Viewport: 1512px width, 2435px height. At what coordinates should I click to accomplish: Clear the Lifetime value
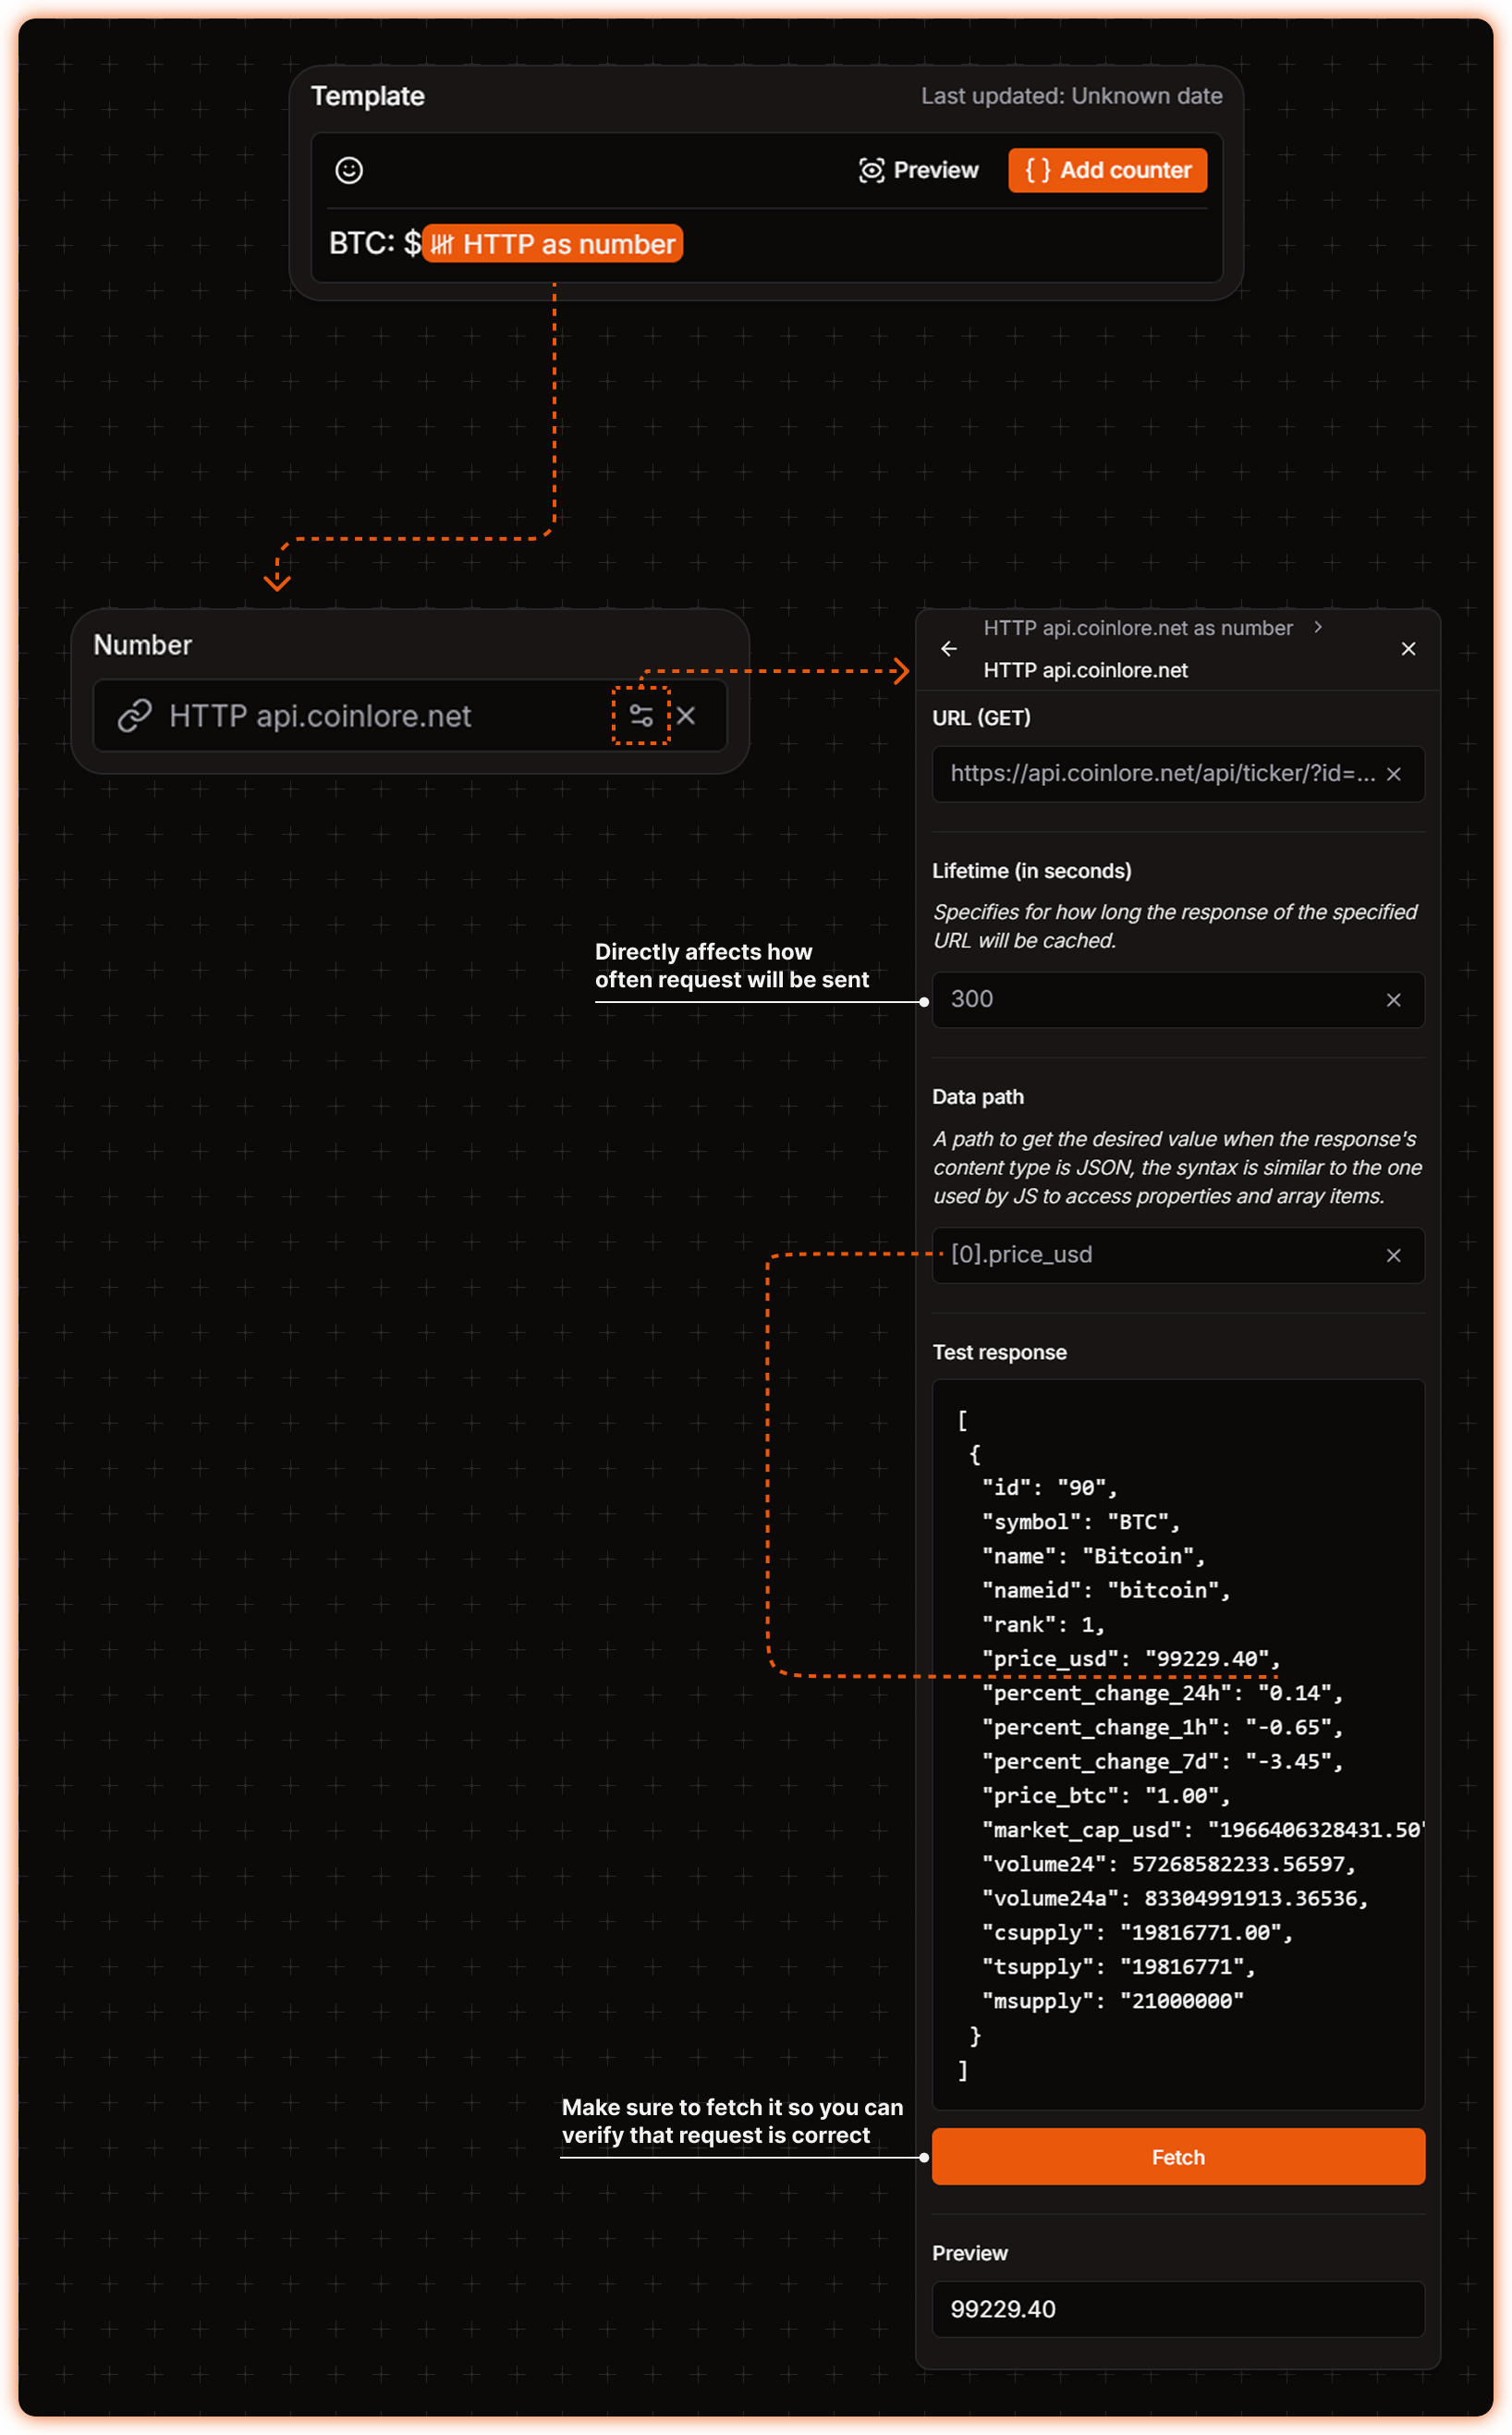point(1393,1000)
